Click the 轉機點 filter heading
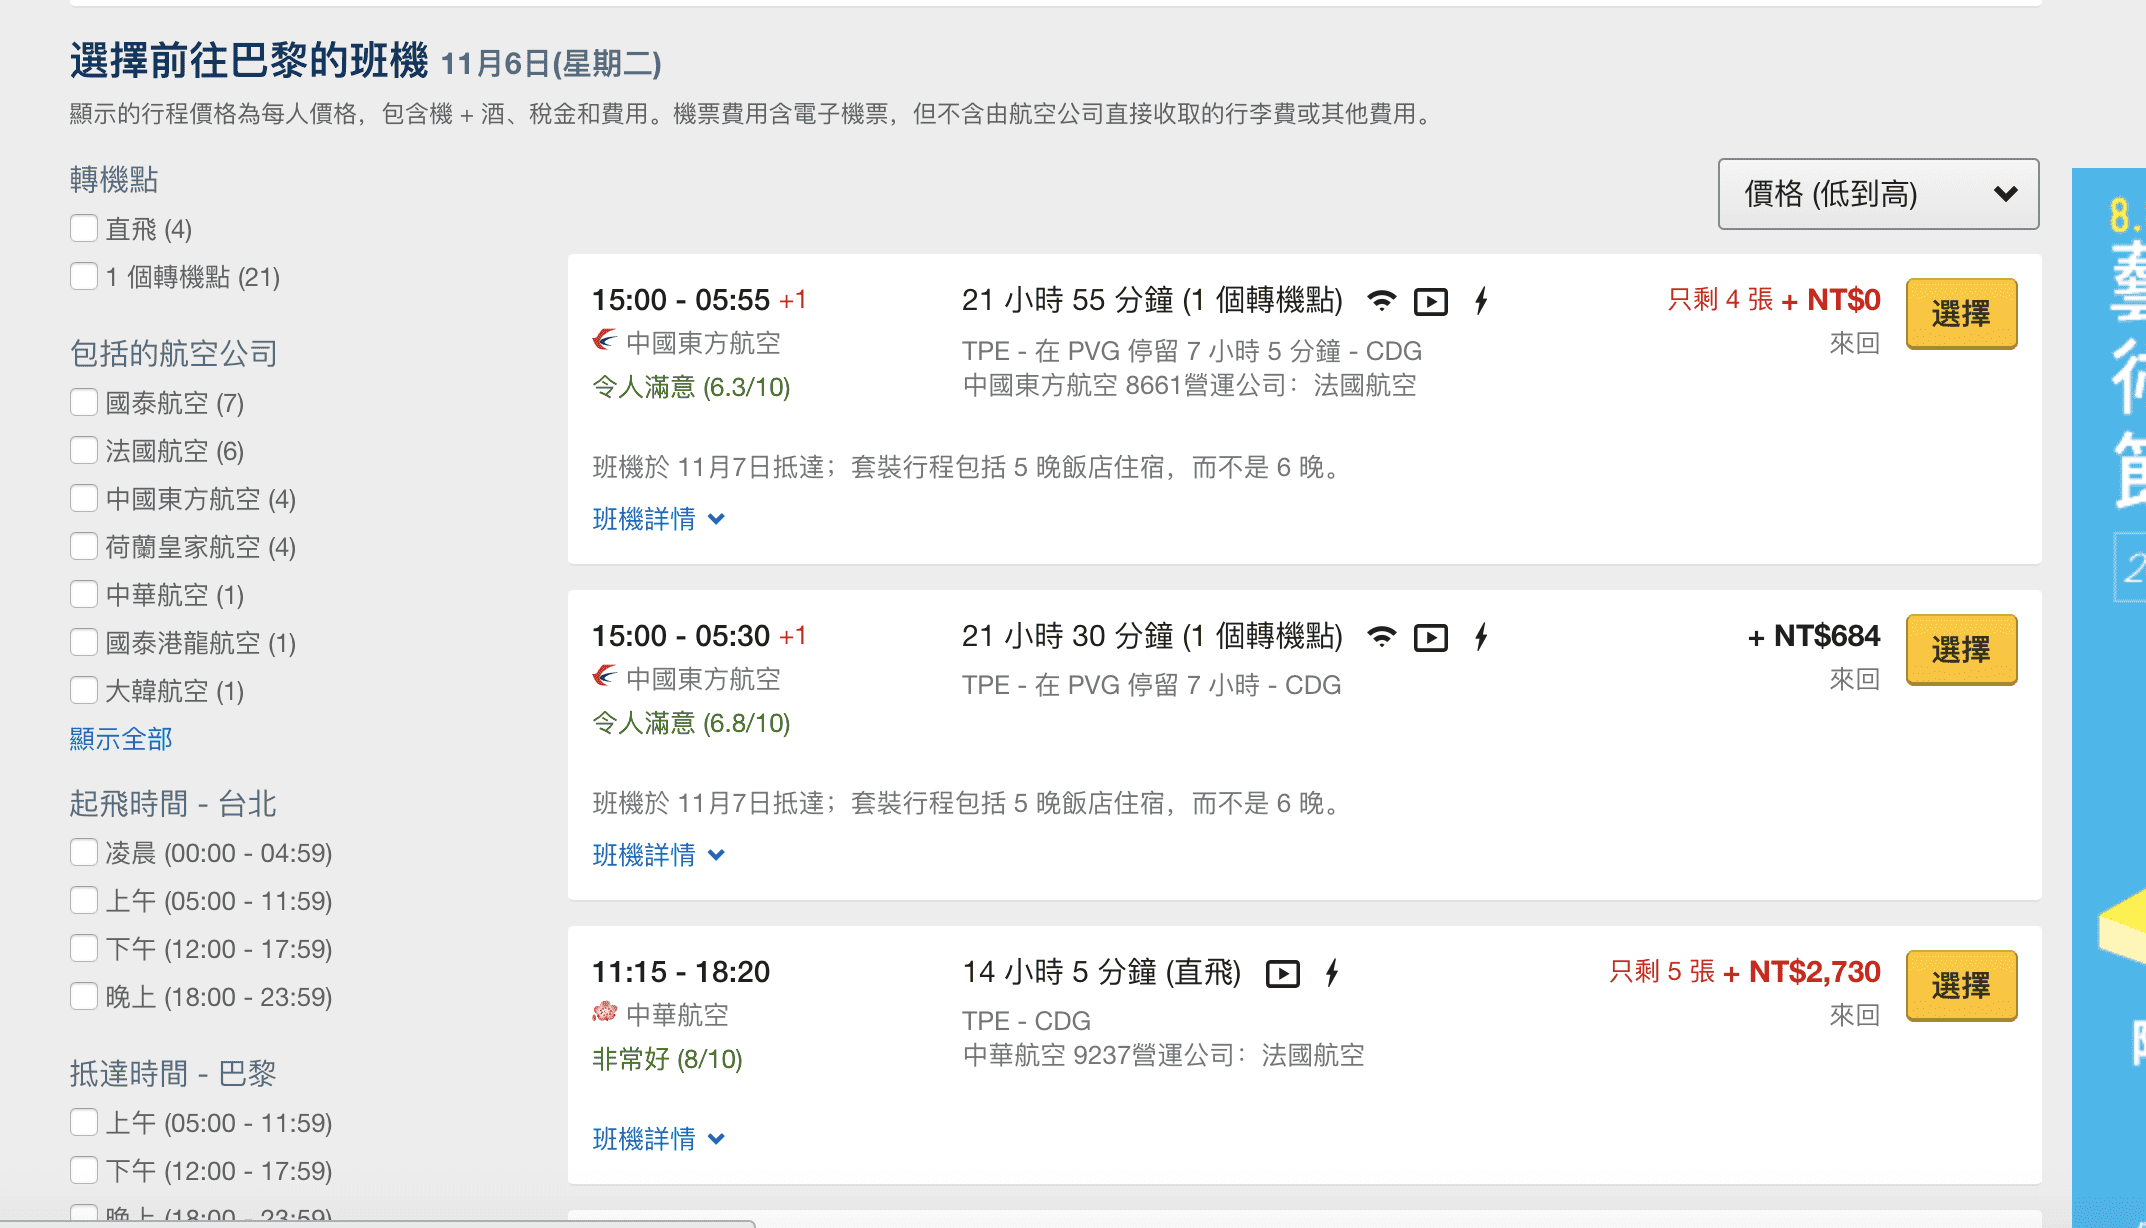The height and width of the screenshot is (1228, 2146). tap(114, 180)
